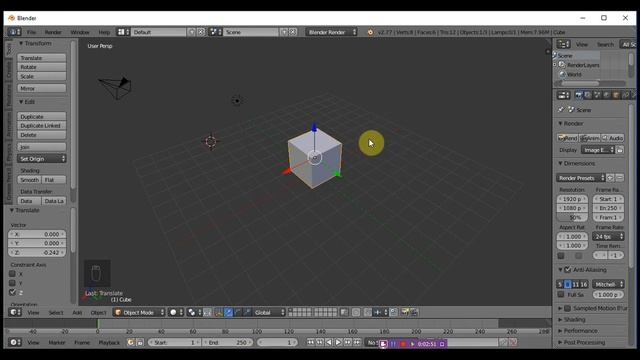Click the Blender logo icon in the info header
Image resolution: width=640 pixels, height=360 pixels.
(370, 32)
